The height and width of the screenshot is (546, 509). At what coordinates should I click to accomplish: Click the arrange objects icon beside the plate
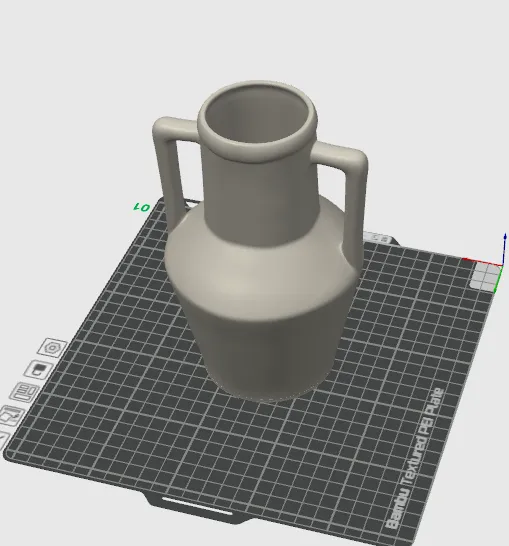pyautogui.click(x=24, y=392)
